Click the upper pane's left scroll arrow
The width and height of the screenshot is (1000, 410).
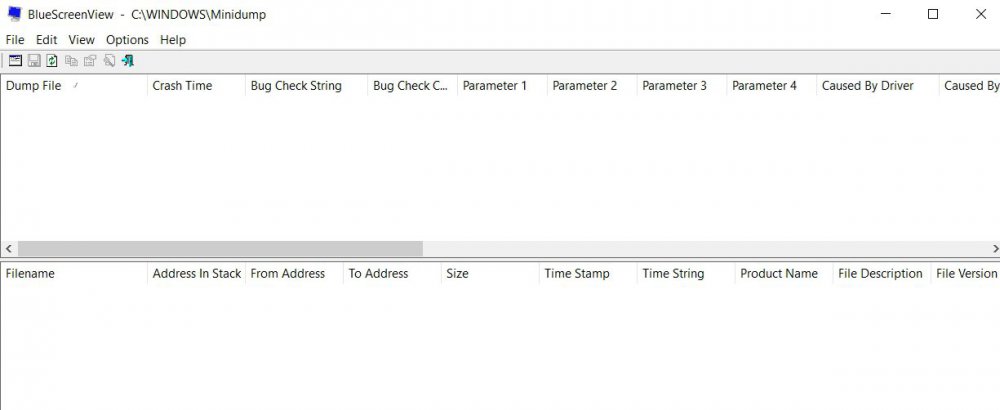pyautogui.click(x=8, y=249)
